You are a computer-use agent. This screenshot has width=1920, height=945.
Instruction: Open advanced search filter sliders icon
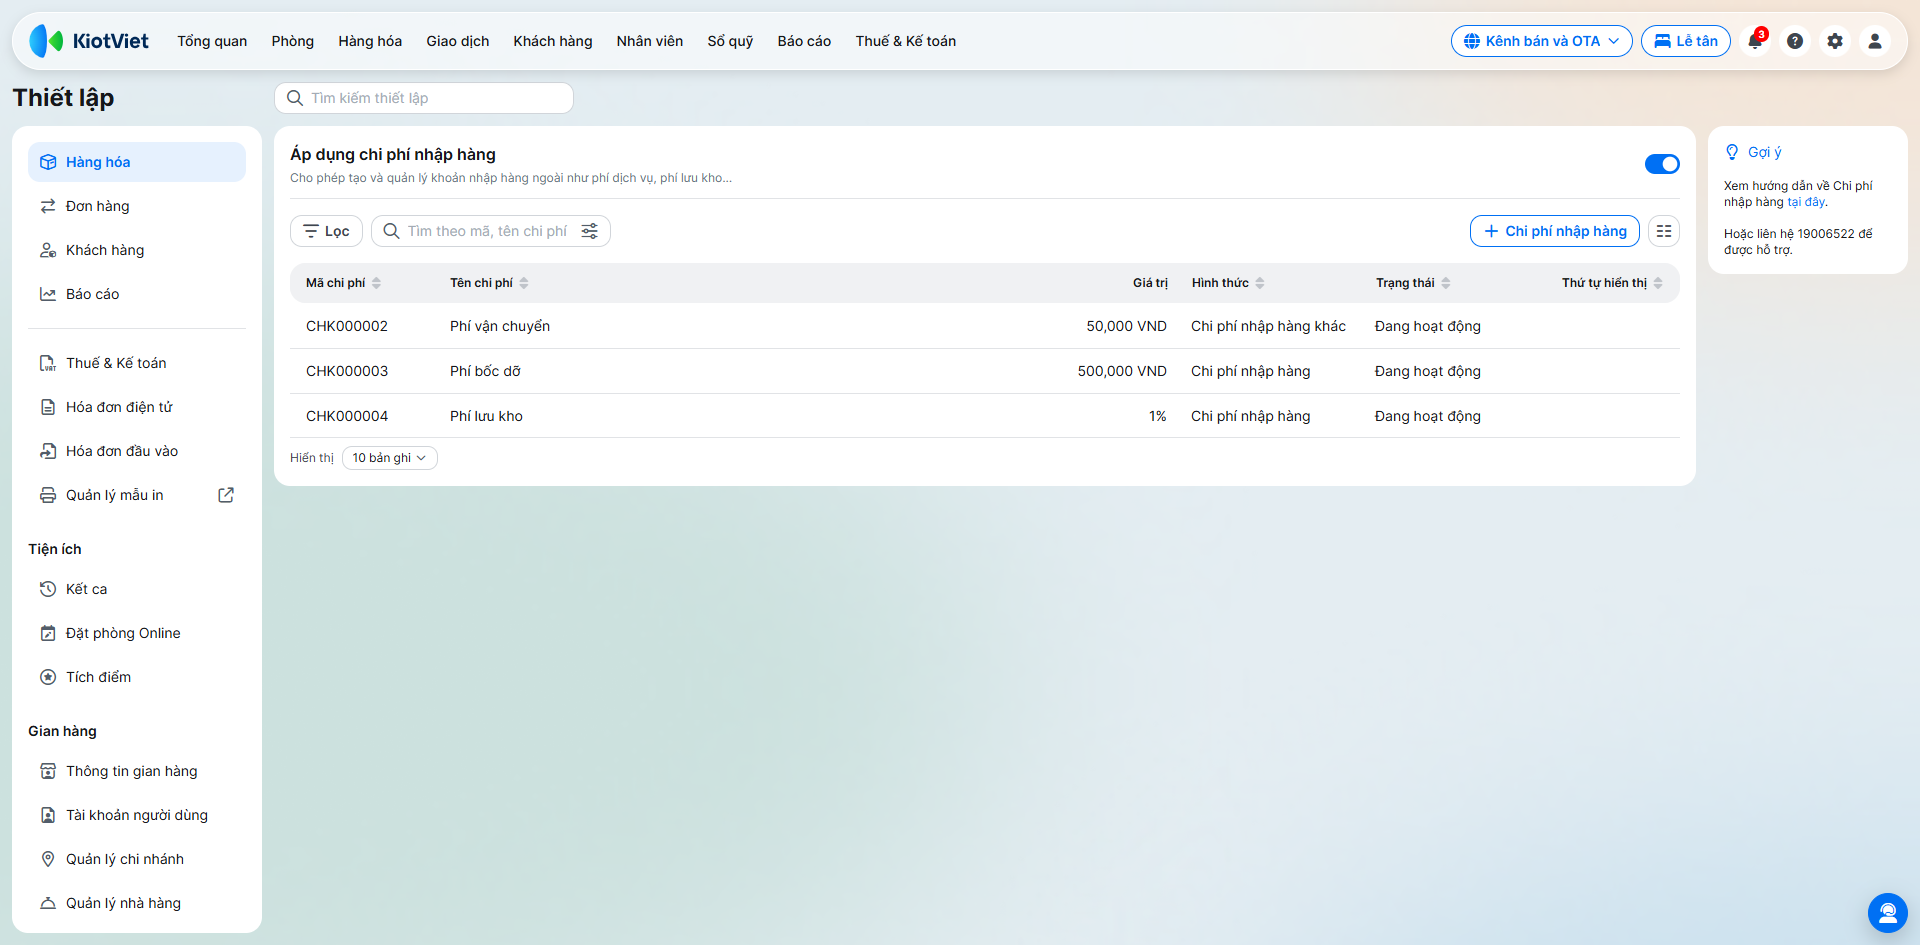click(590, 231)
